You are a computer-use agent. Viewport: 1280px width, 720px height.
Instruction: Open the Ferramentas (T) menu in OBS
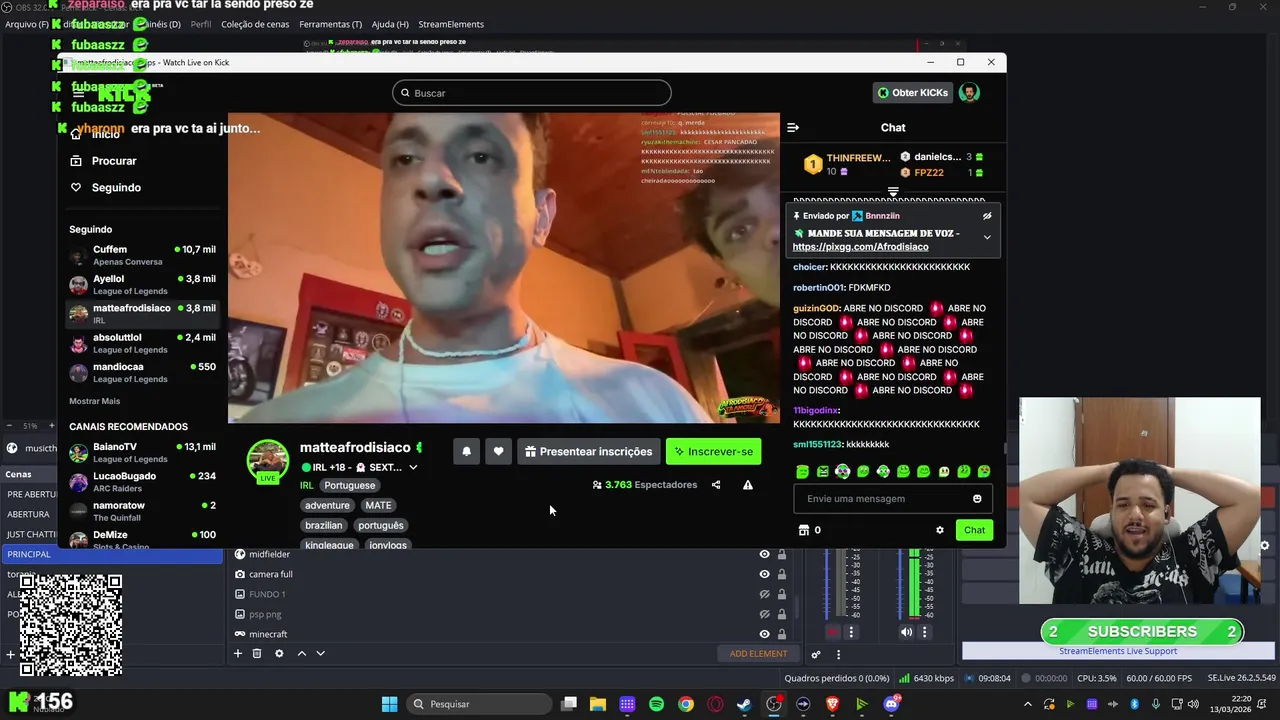(330, 24)
